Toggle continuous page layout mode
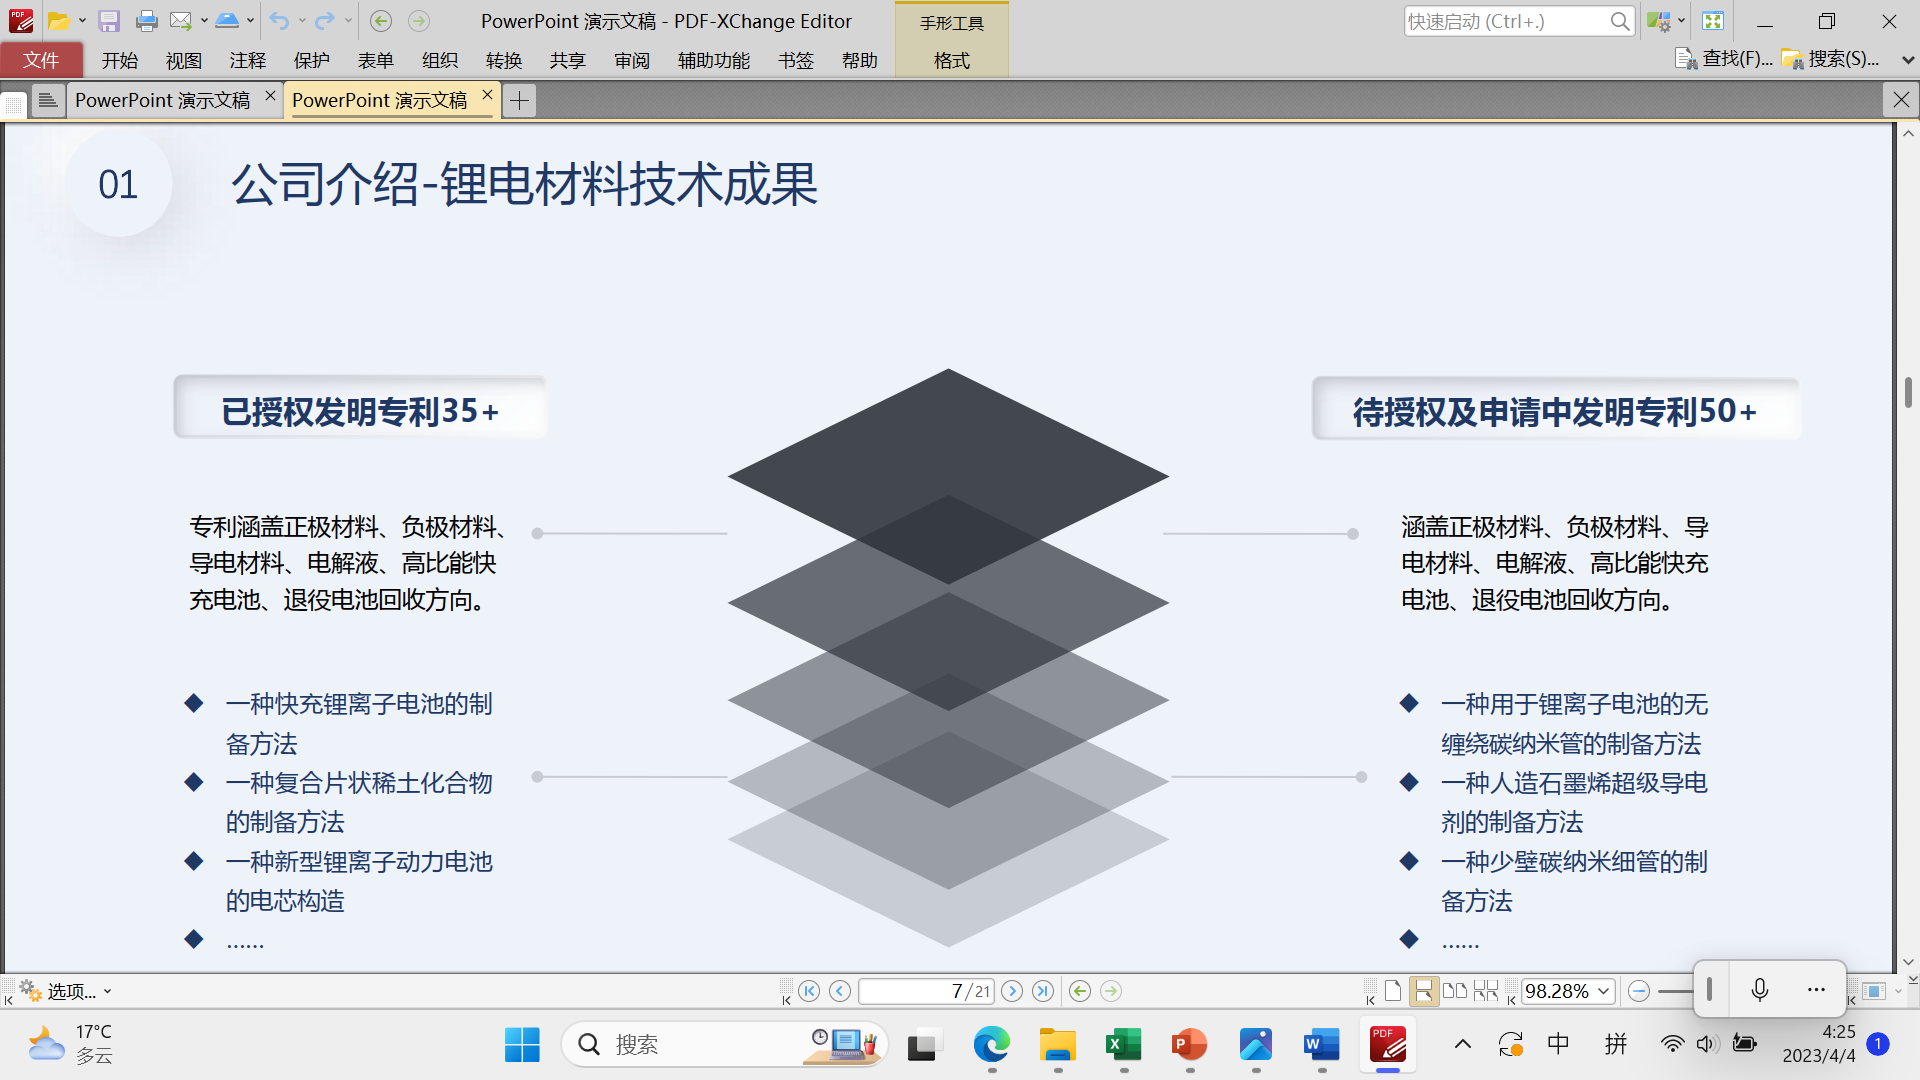Viewport: 1920px width, 1080px height. click(x=1423, y=991)
